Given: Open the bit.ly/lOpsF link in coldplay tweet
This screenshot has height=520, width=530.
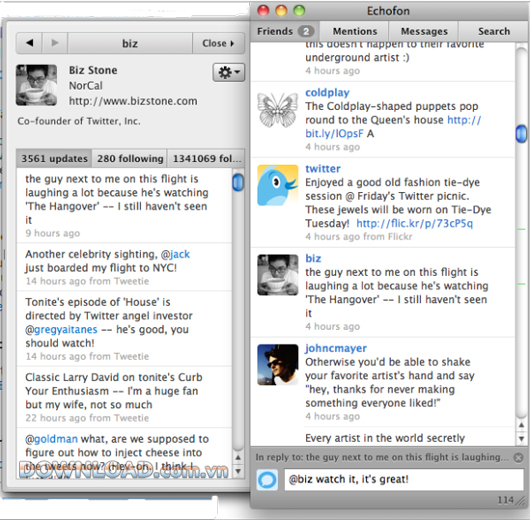Looking at the screenshot, I should click(x=334, y=134).
